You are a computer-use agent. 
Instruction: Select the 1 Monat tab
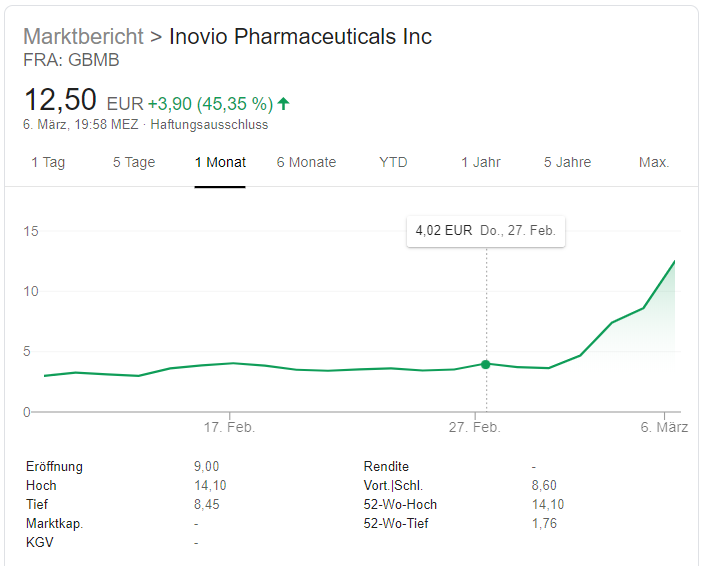220,162
